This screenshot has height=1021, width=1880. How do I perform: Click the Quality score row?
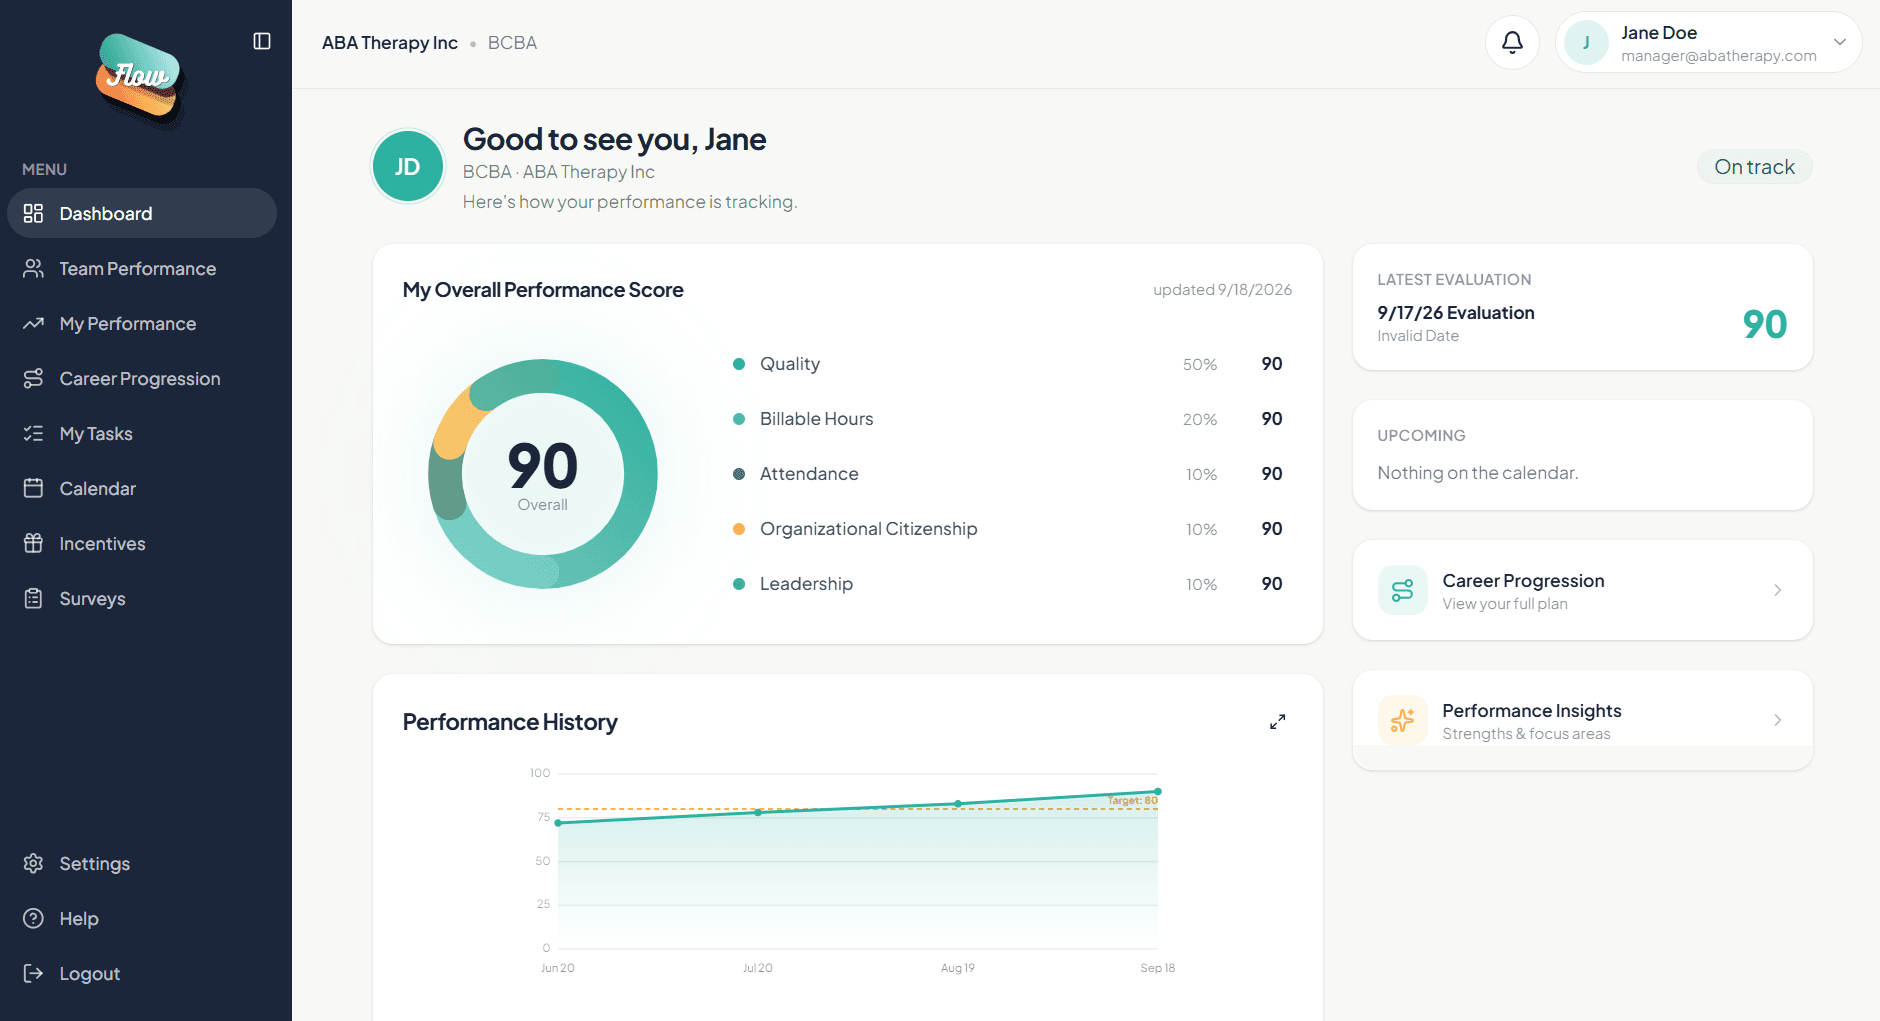[1008, 364]
